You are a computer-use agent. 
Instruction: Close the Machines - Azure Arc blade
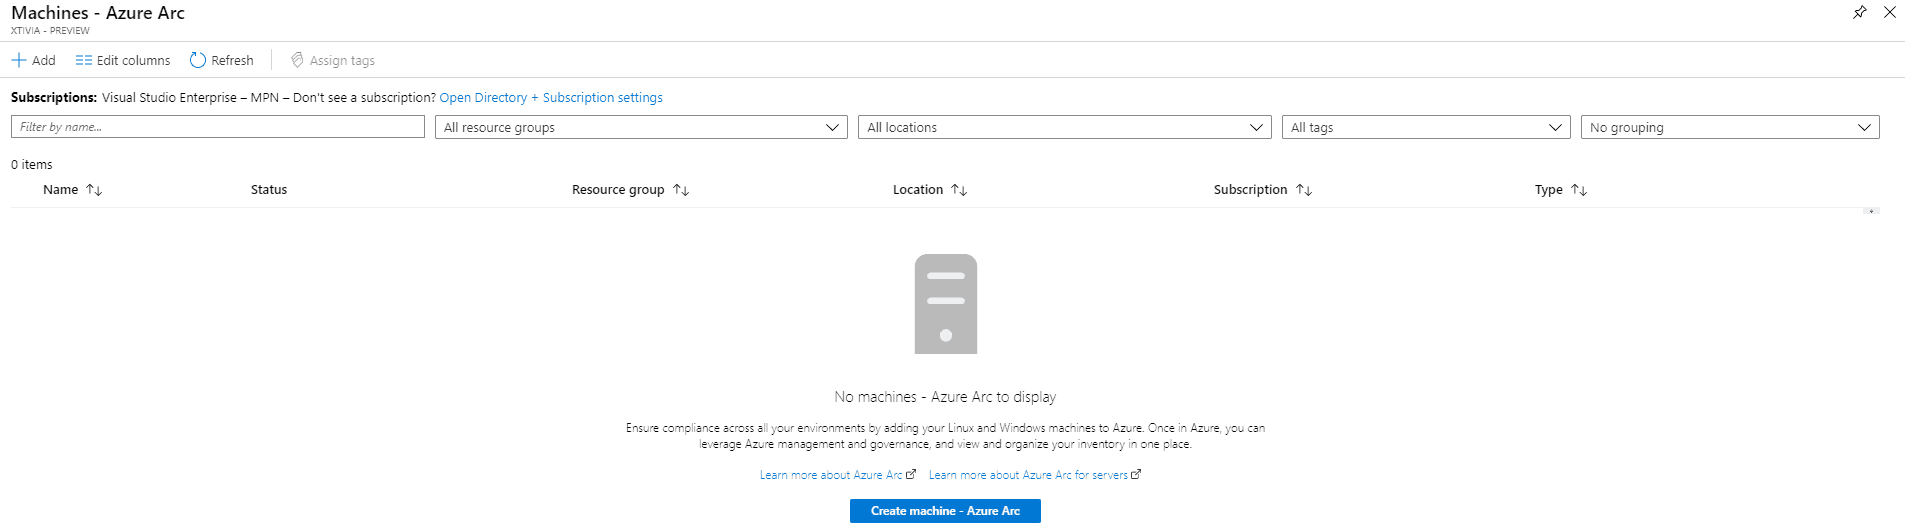click(1889, 12)
